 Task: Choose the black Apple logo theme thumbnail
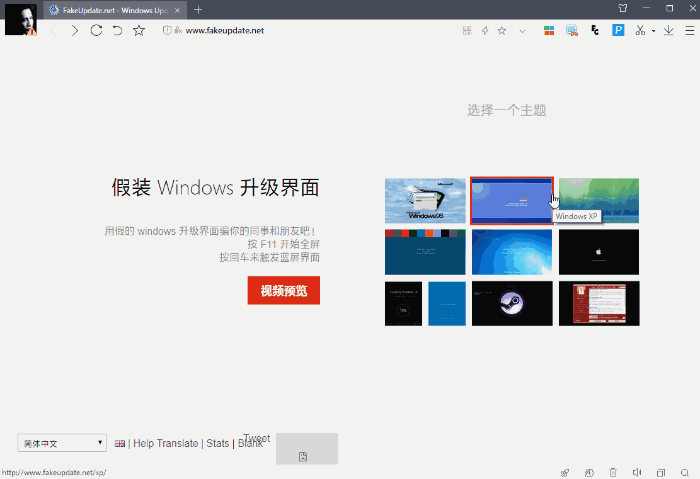tap(599, 252)
